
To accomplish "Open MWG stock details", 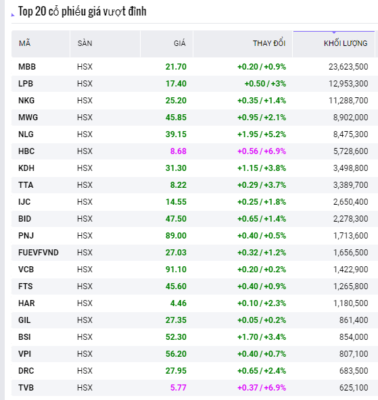I will (x=28, y=117).
